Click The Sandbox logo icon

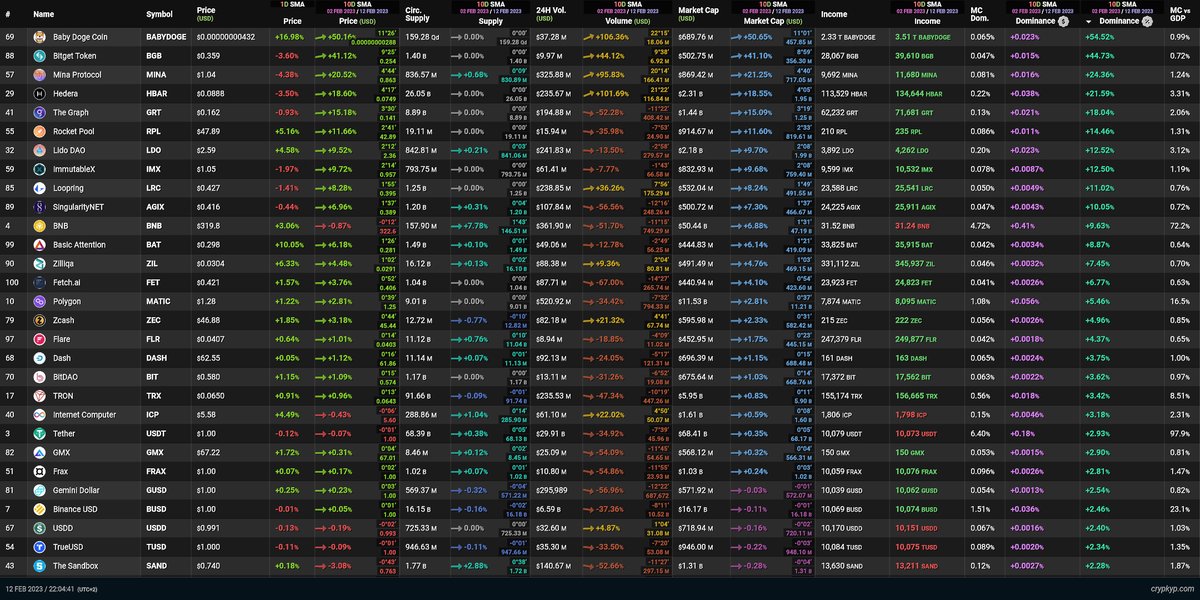click(39, 566)
